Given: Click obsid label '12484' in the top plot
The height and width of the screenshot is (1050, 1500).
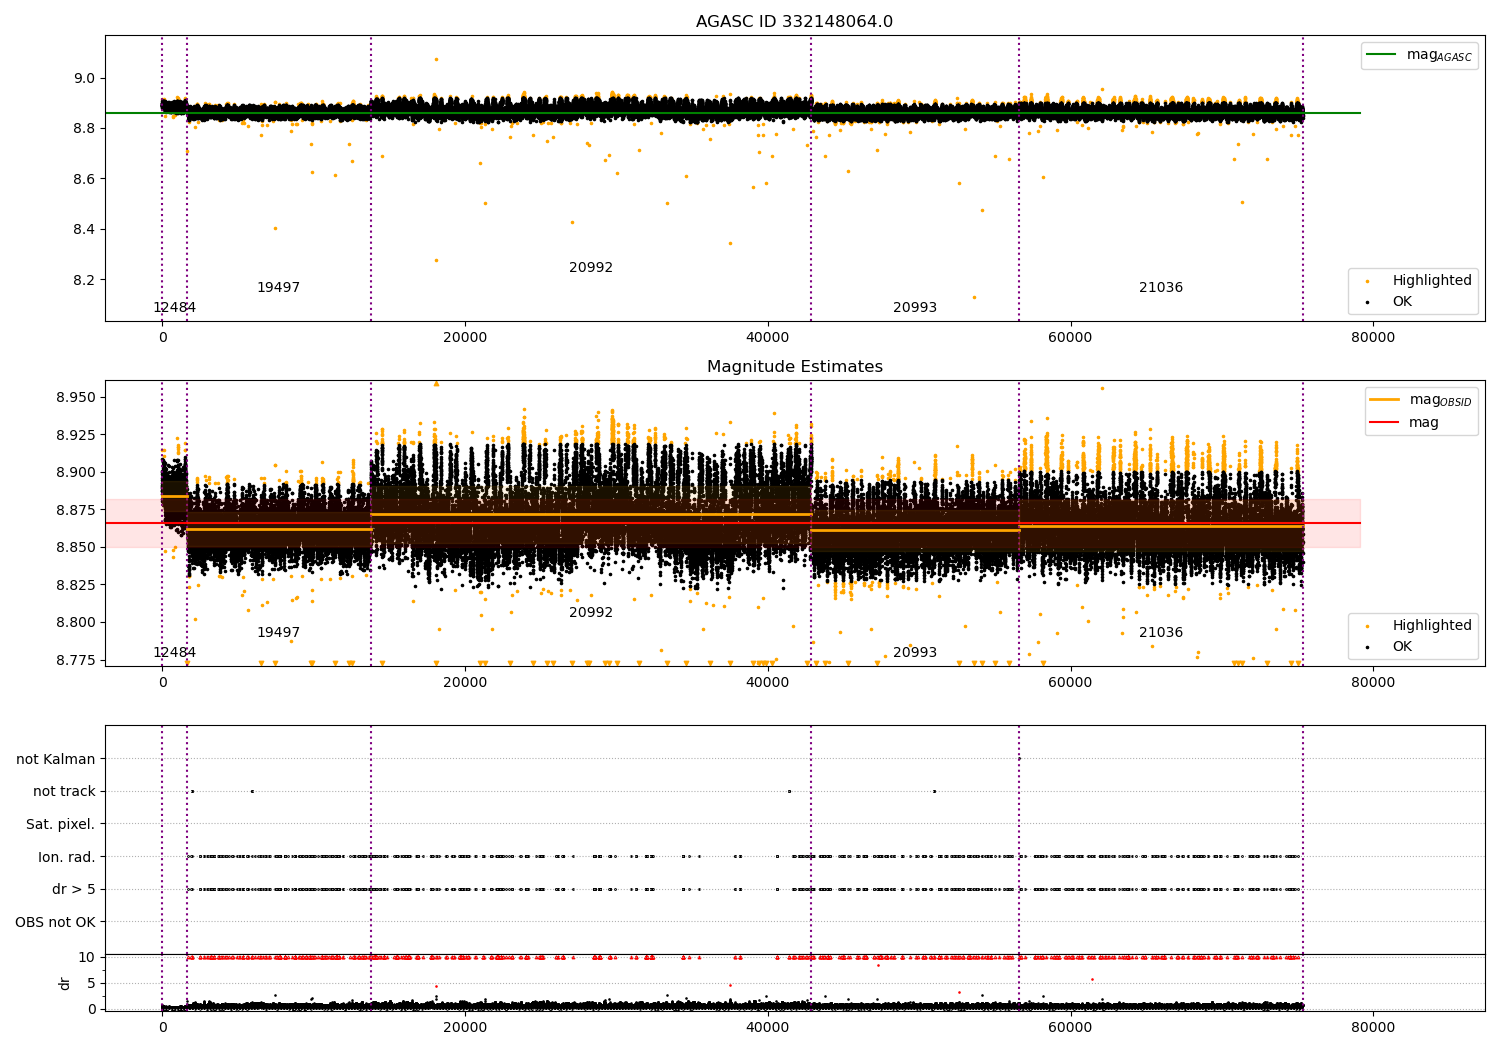Looking at the screenshot, I should click(x=174, y=308).
